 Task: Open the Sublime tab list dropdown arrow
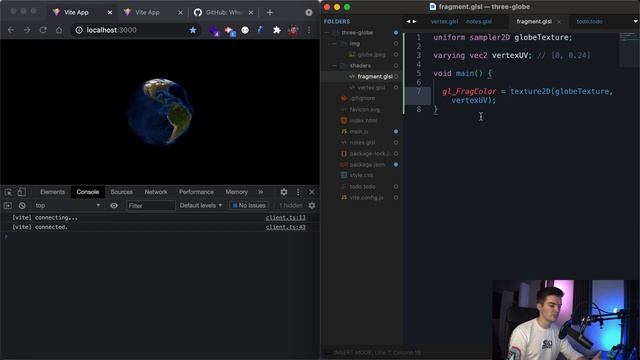(x=636, y=21)
